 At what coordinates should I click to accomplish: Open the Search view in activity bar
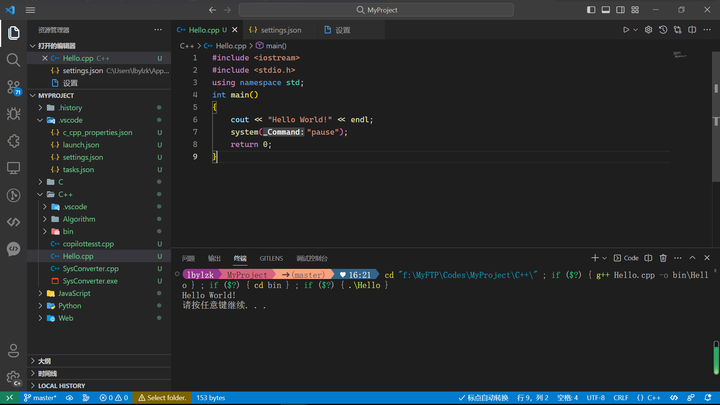(13, 60)
